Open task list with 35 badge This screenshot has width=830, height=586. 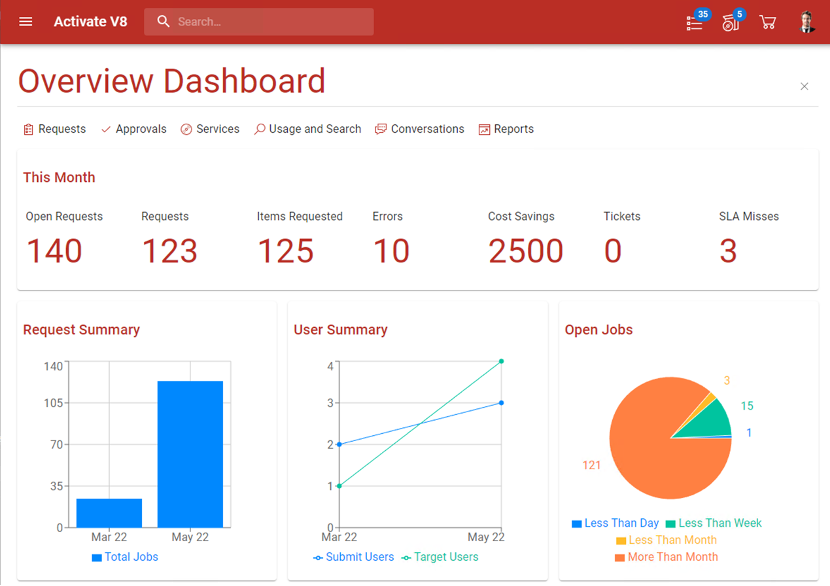coord(694,23)
